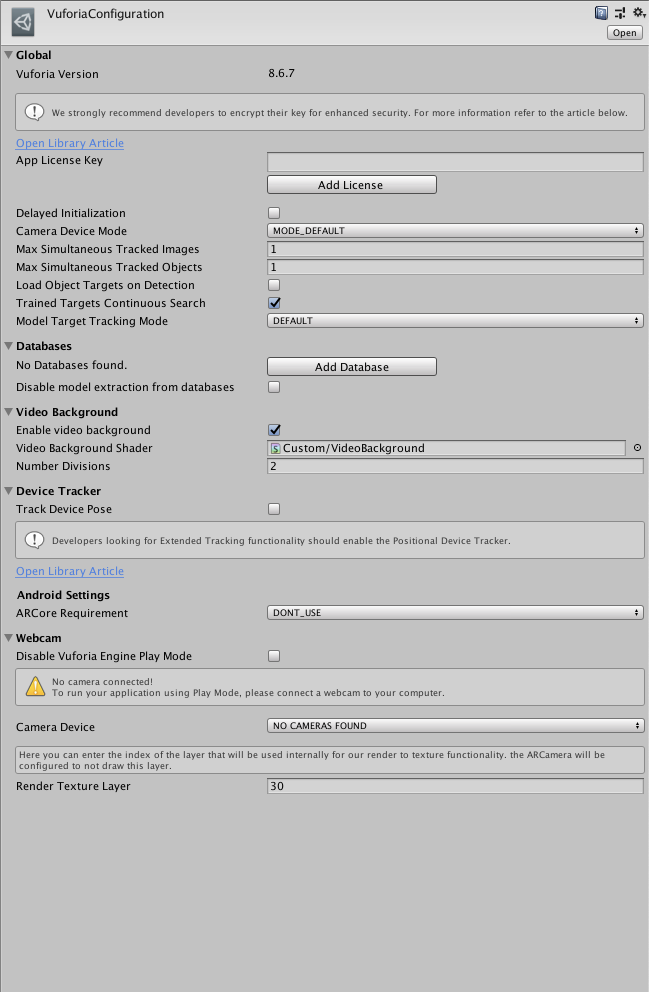
Task: Enable Load Object Targets on Detection
Action: (x=274, y=285)
